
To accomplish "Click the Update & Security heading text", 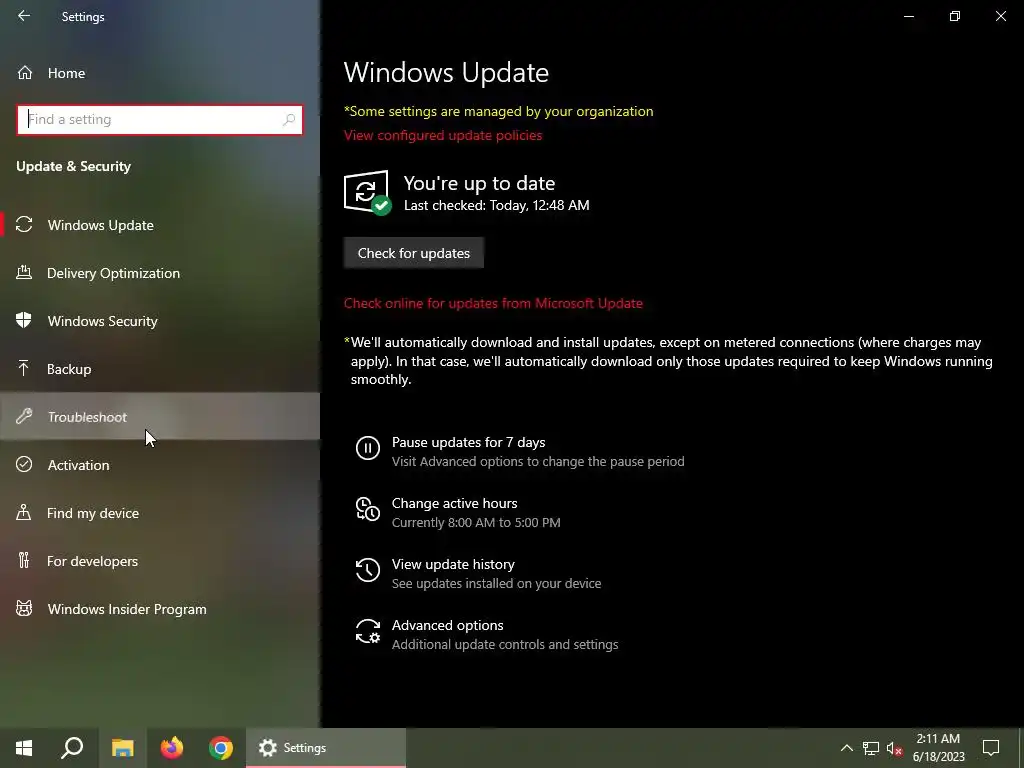I will click(x=73, y=166).
